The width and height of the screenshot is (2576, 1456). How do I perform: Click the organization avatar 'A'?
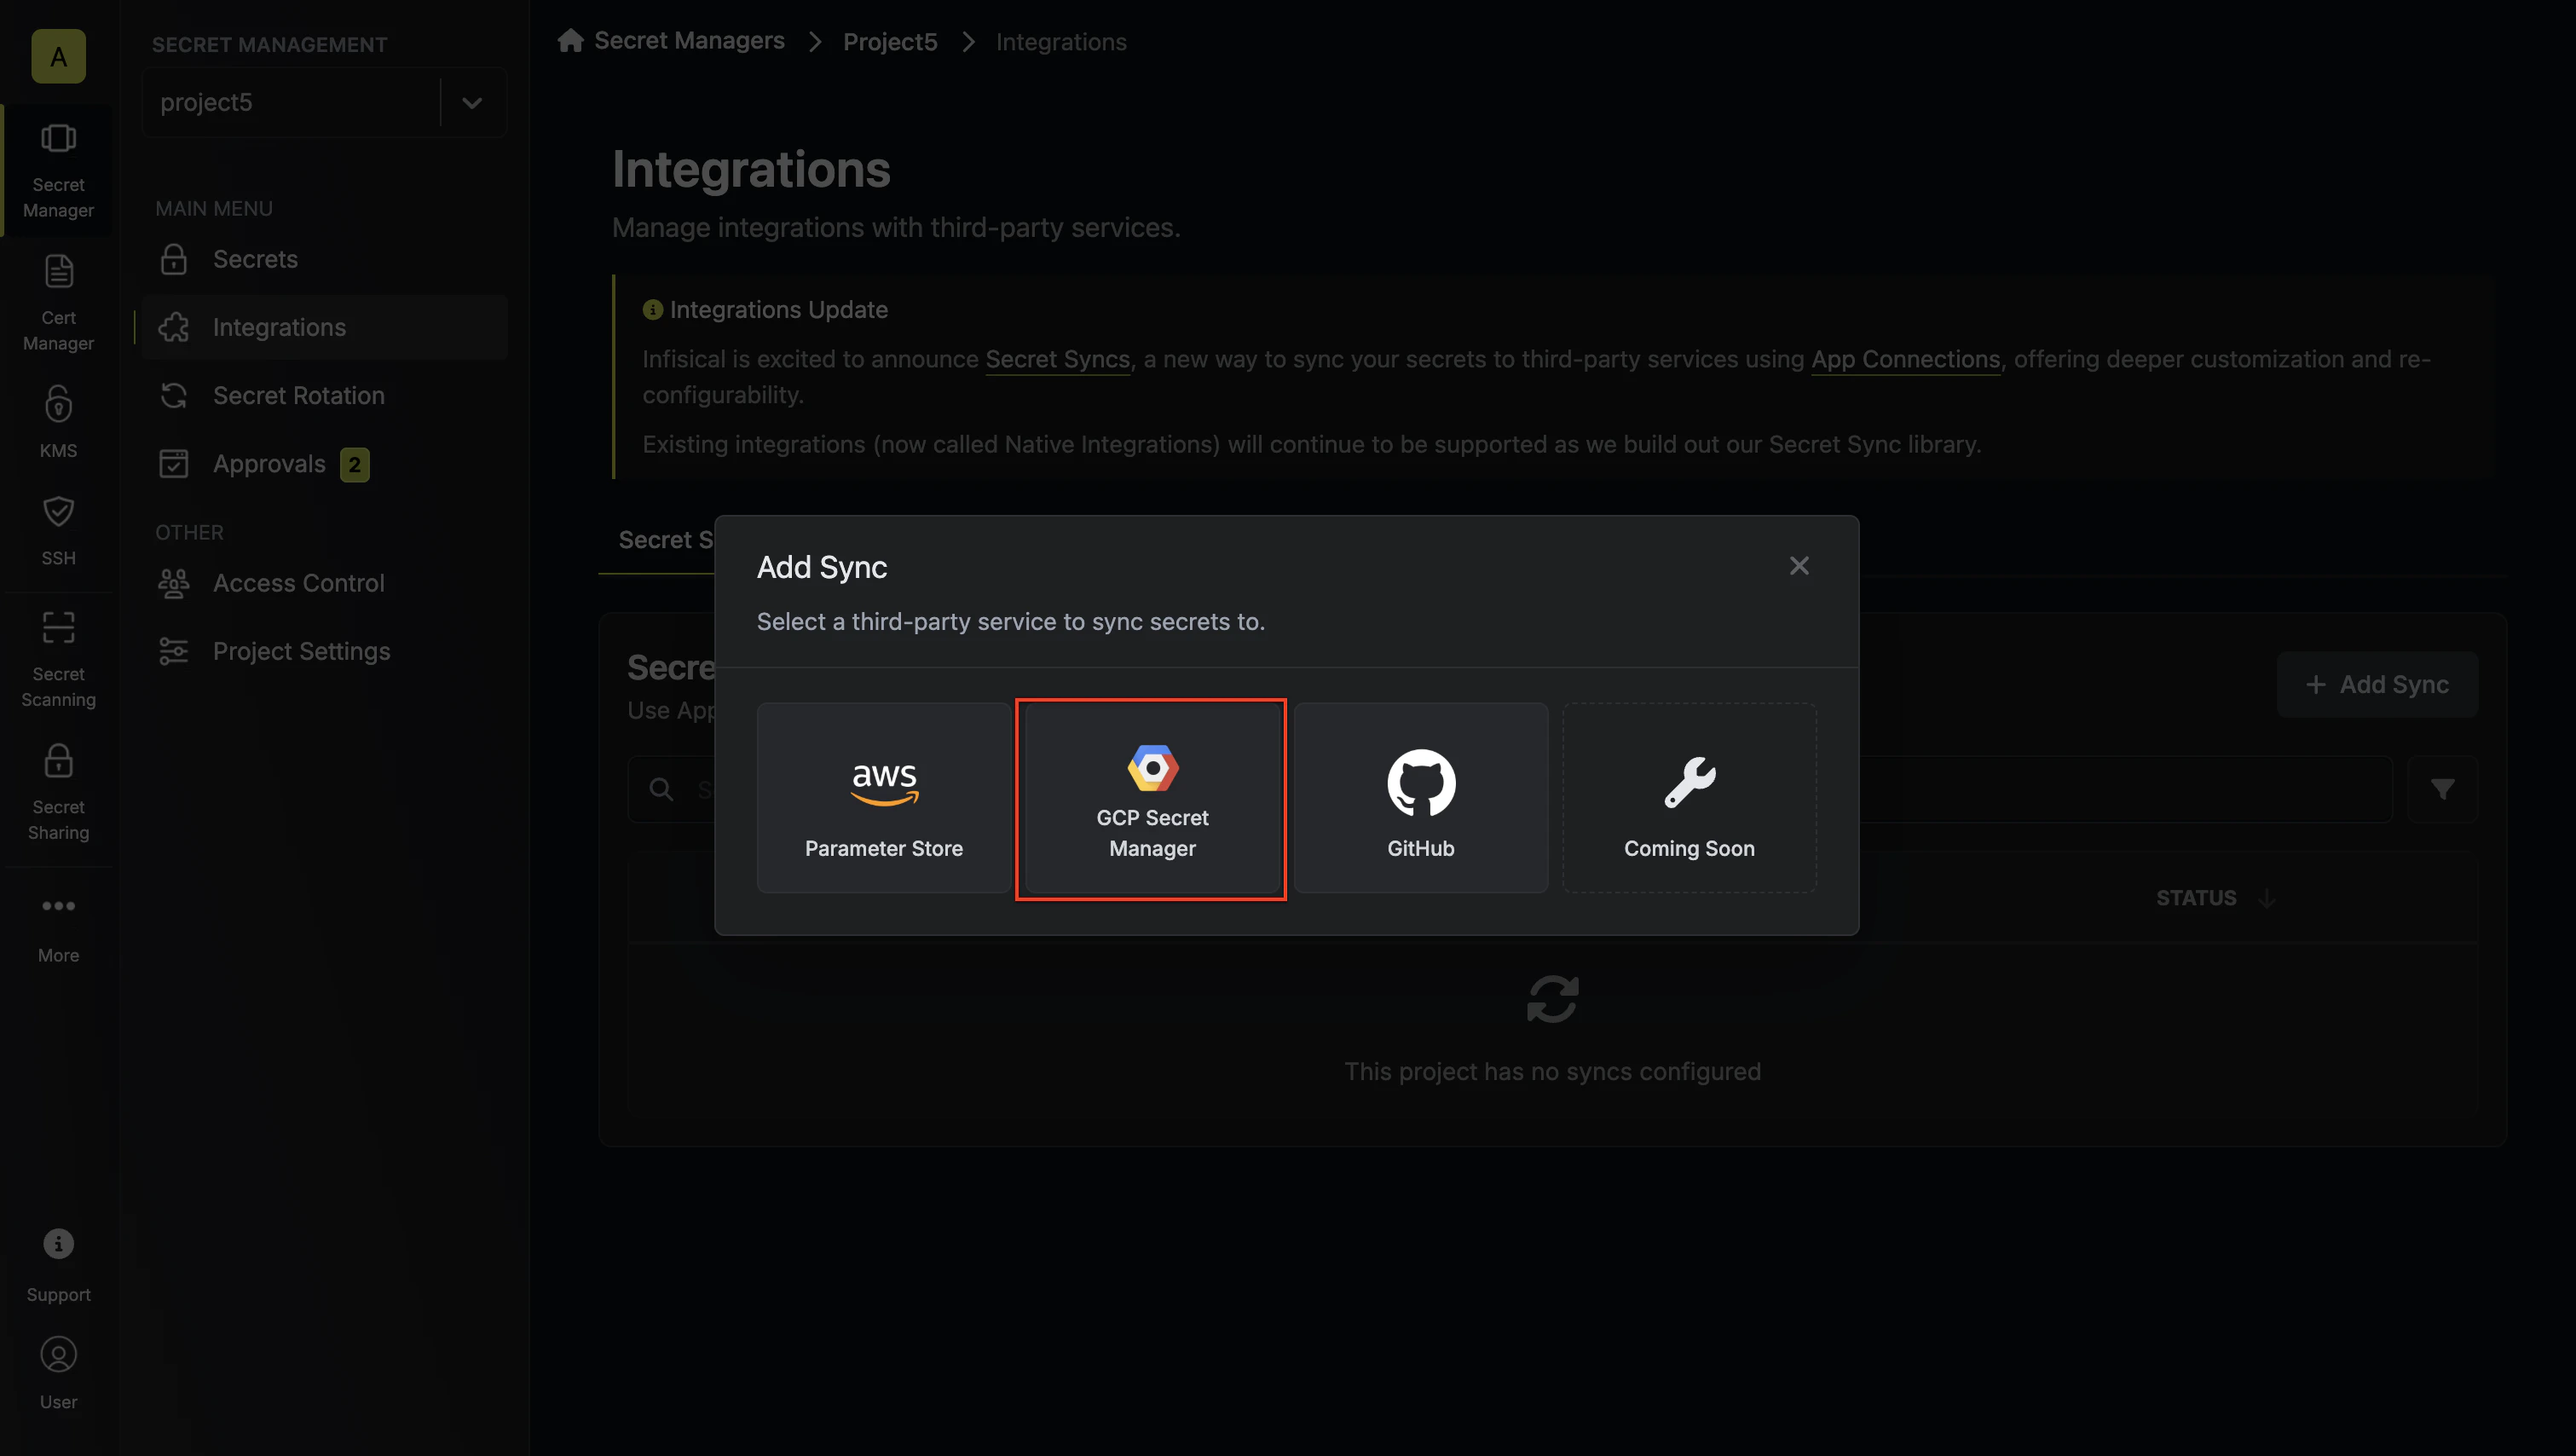[x=58, y=56]
